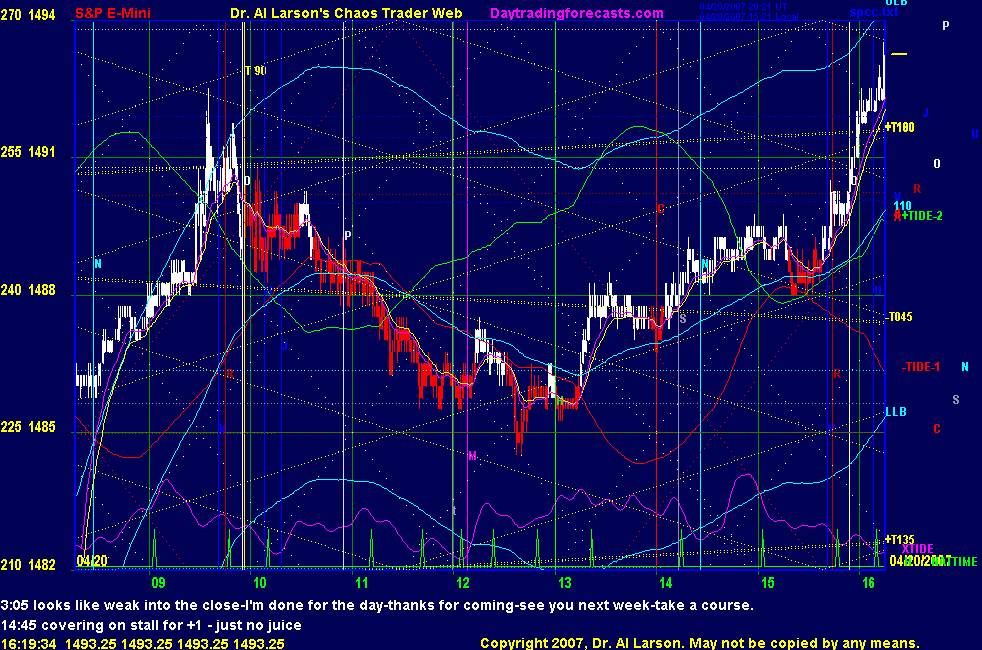Click the 16:19:34 1493.25 quote line
The height and width of the screenshot is (650, 982).
tap(143, 644)
